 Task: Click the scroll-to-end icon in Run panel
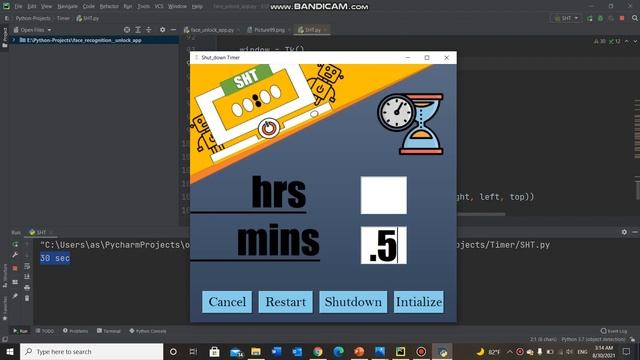click(27, 277)
